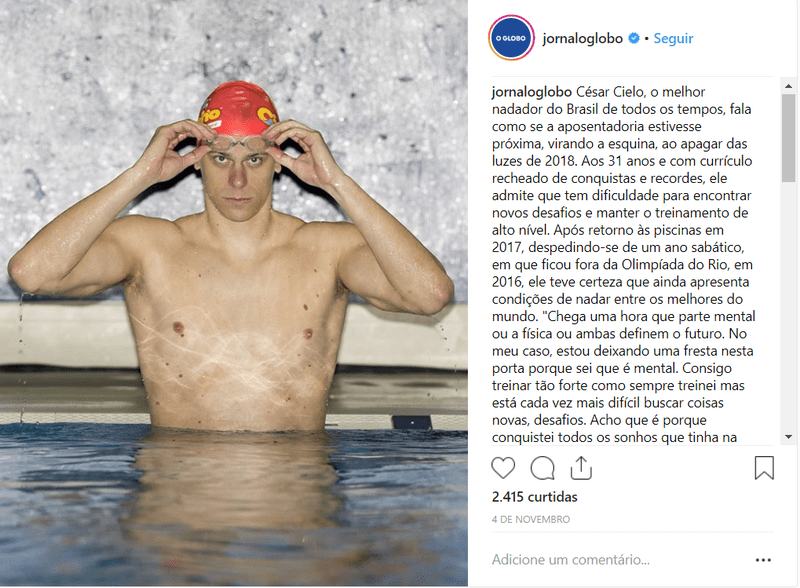Click the swimmer photo
This screenshot has height=588, width=800.
[x=234, y=293]
